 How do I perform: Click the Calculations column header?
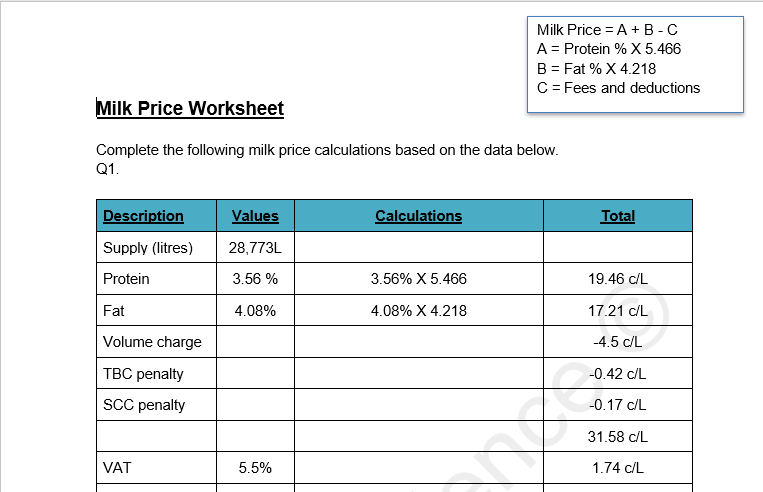coord(418,216)
